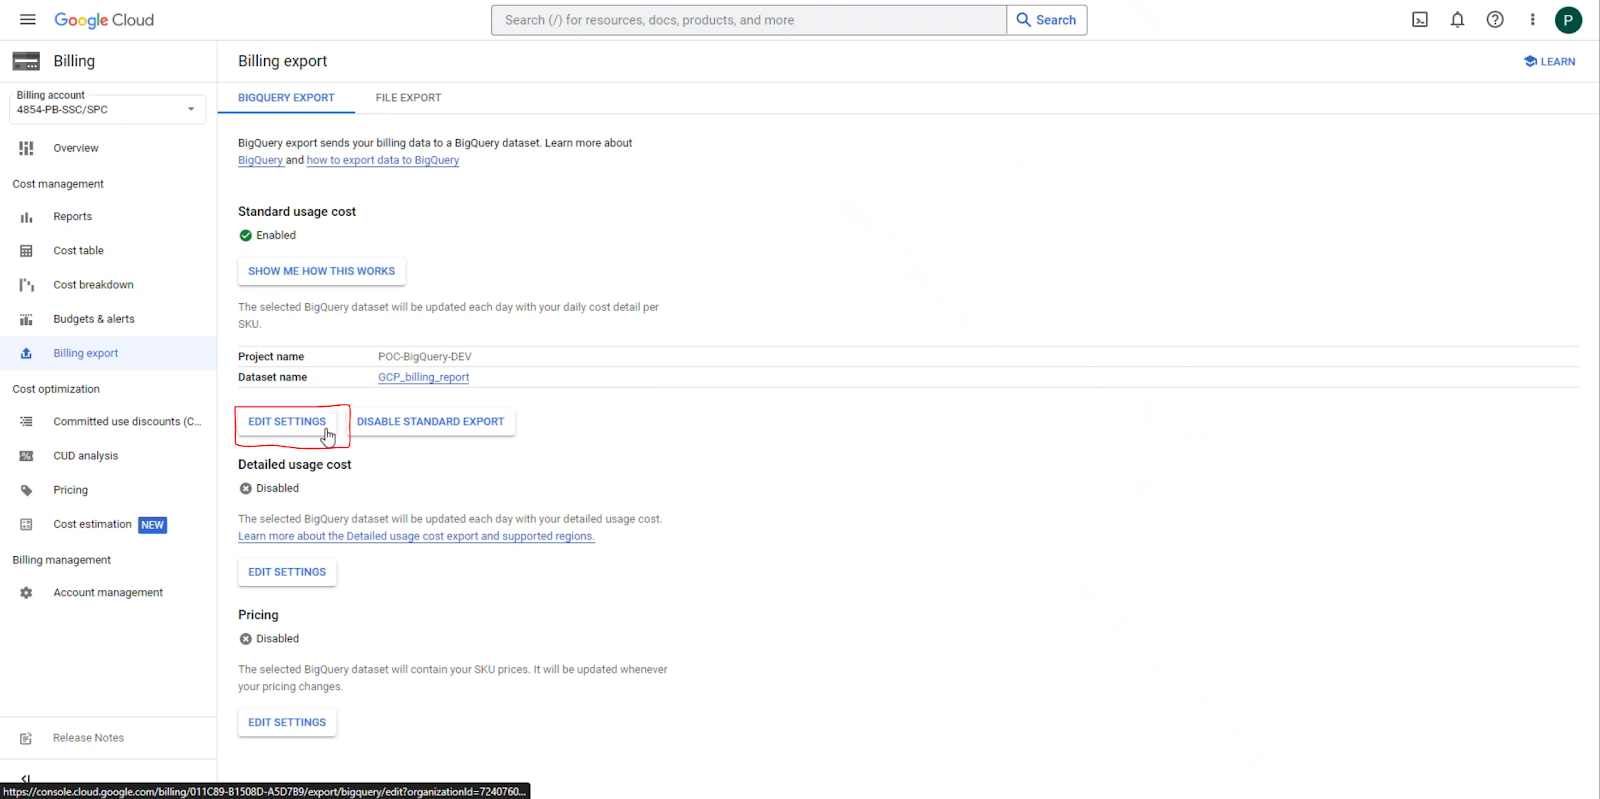Click the Budgets & alerts icon

pyautogui.click(x=26, y=319)
